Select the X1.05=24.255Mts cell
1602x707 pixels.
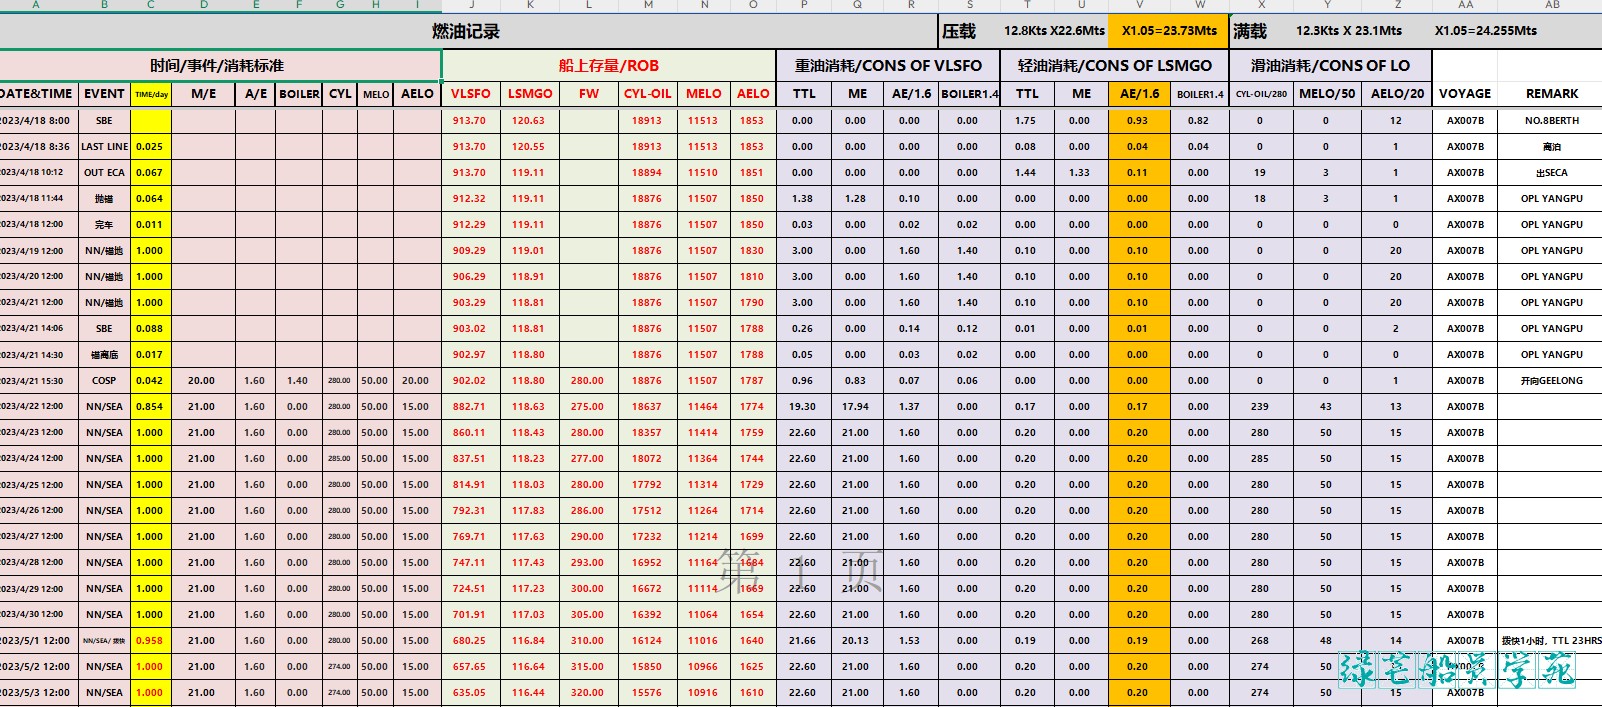(1485, 31)
